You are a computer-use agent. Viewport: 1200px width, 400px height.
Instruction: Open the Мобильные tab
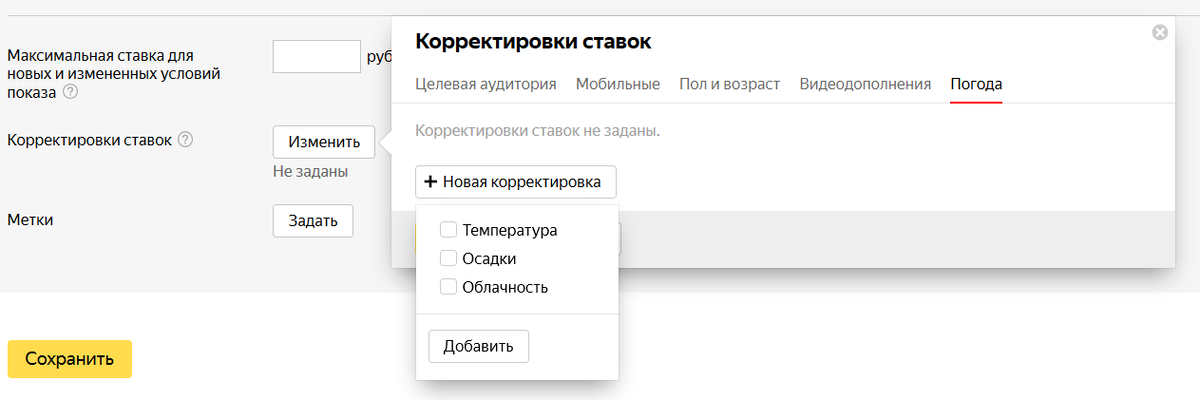tap(618, 84)
